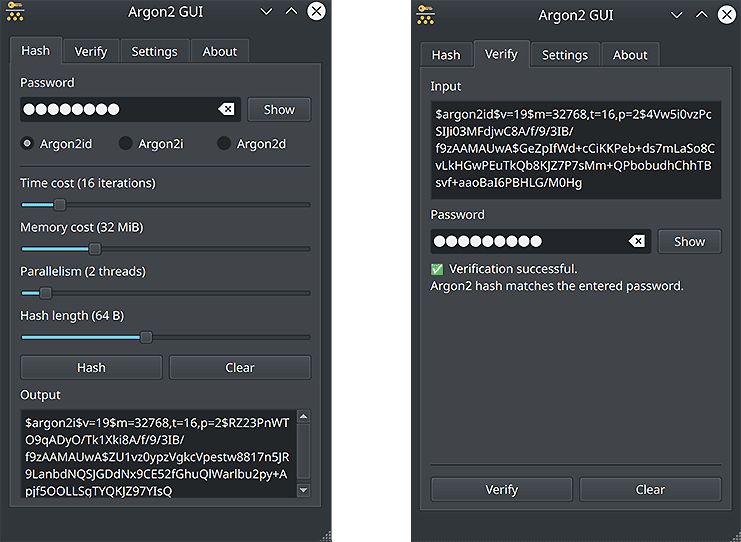
Task: Click the Verify button at the bottom
Action: pos(501,490)
